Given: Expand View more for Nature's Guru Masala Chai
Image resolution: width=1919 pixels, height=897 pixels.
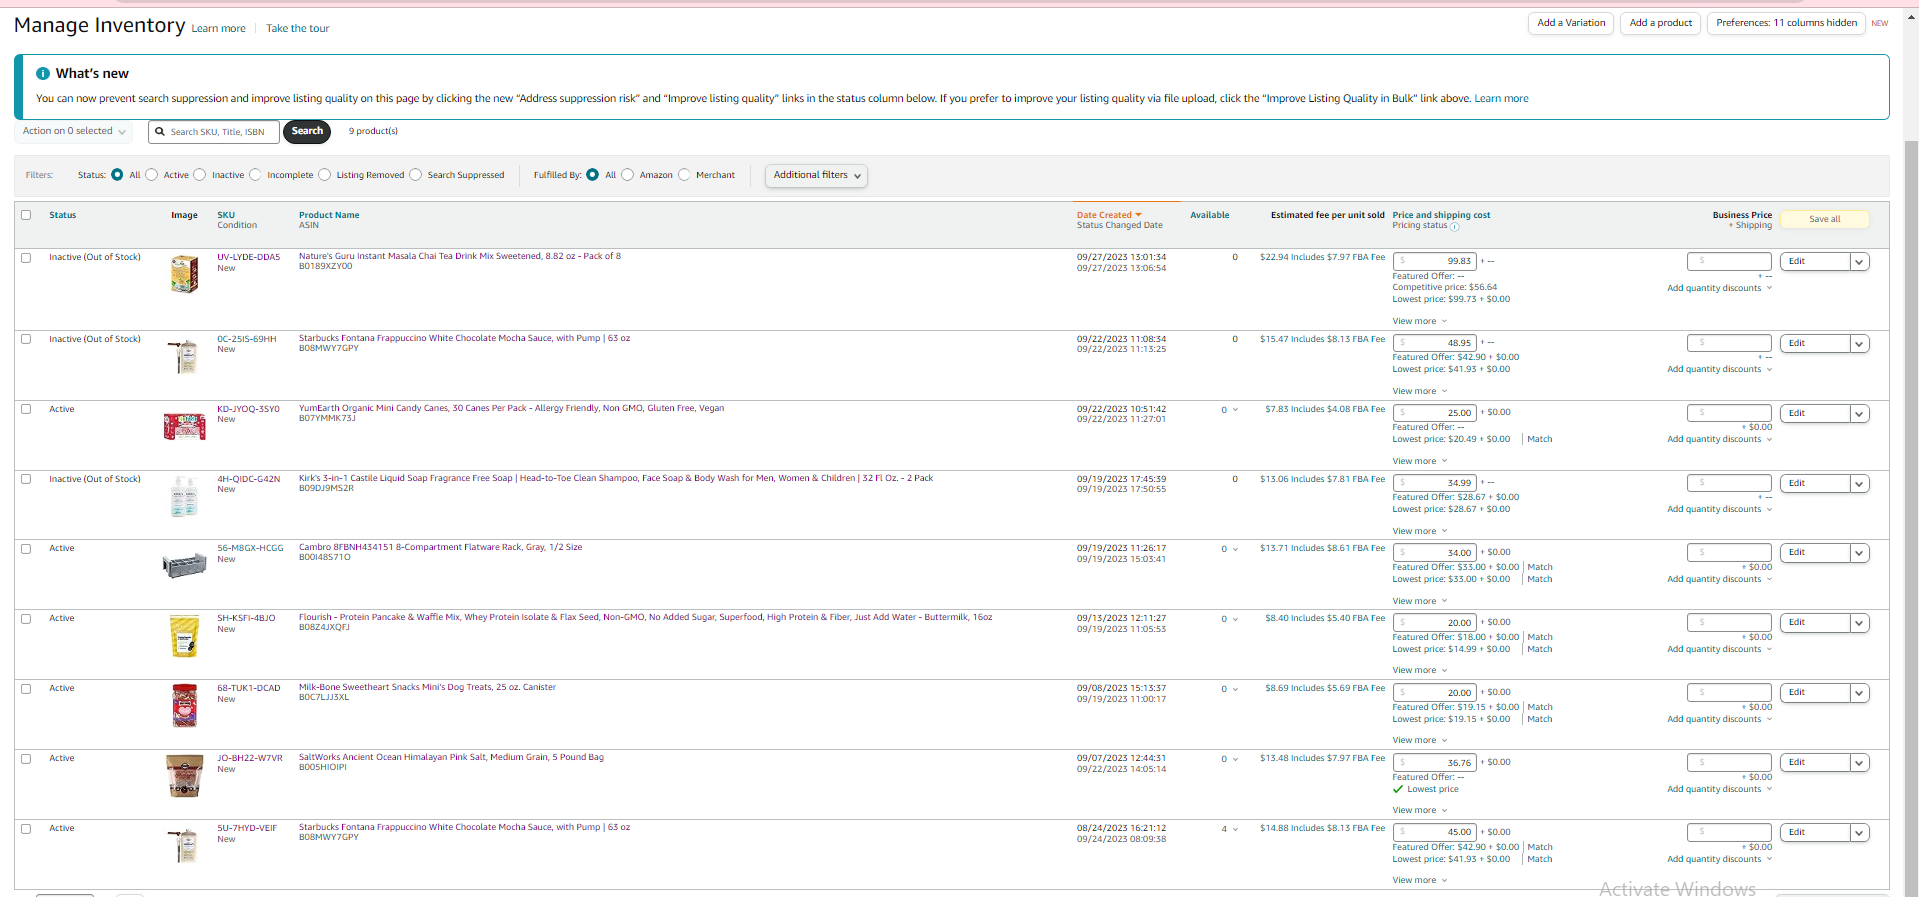Looking at the screenshot, I should pyautogui.click(x=1420, y=321).
